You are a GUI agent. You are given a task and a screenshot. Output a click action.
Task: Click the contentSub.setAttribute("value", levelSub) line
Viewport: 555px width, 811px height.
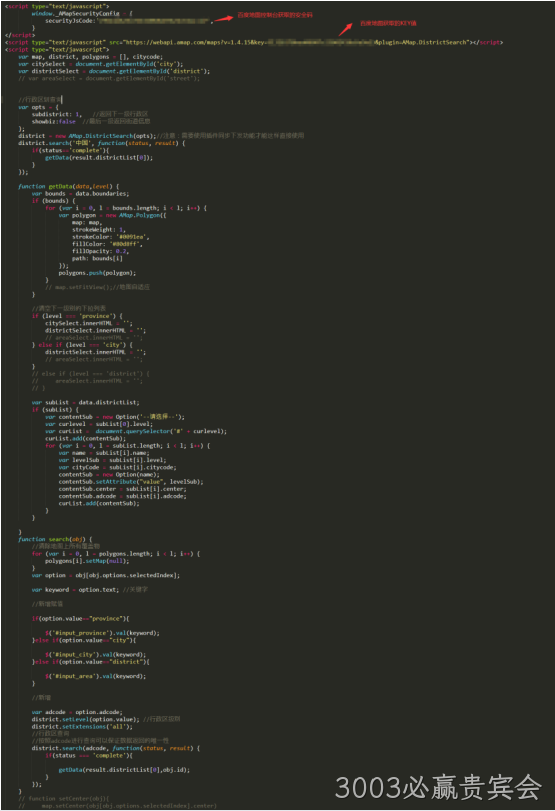[x=131, y=482]
